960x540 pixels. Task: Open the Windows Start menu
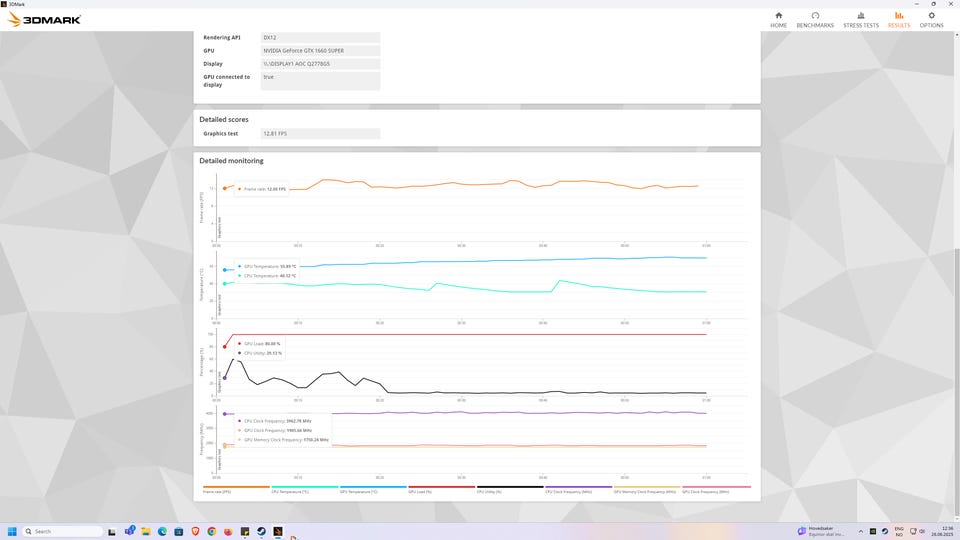(x=12, y=531)
